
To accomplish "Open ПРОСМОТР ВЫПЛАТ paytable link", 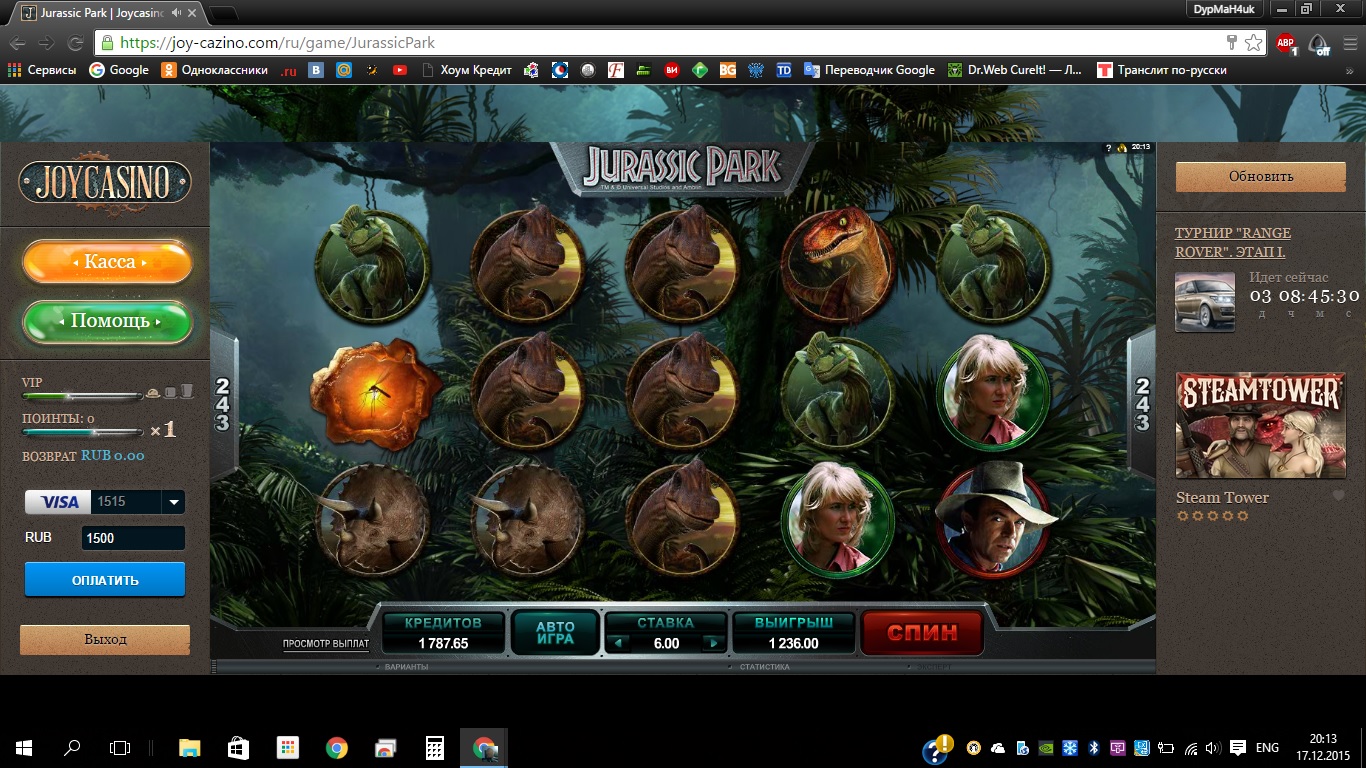I will [x=326, y=644].
